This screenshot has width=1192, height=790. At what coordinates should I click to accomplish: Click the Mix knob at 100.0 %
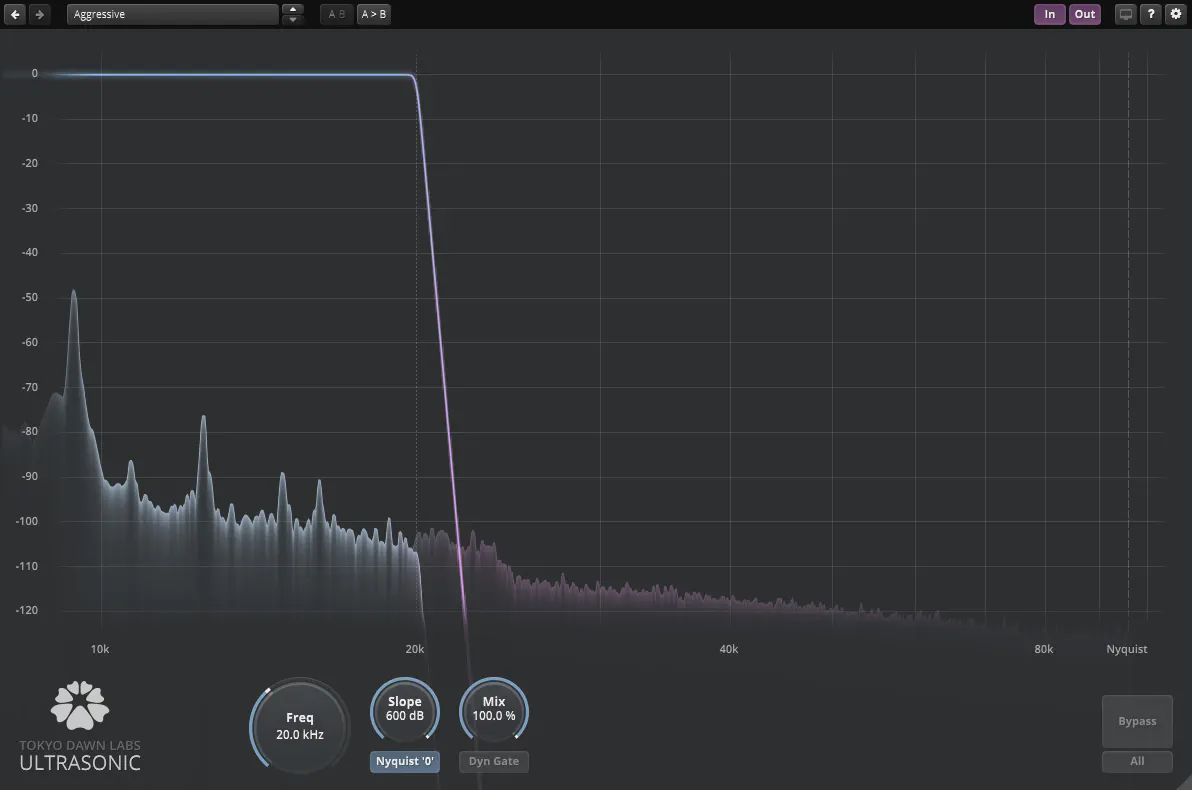494,710
